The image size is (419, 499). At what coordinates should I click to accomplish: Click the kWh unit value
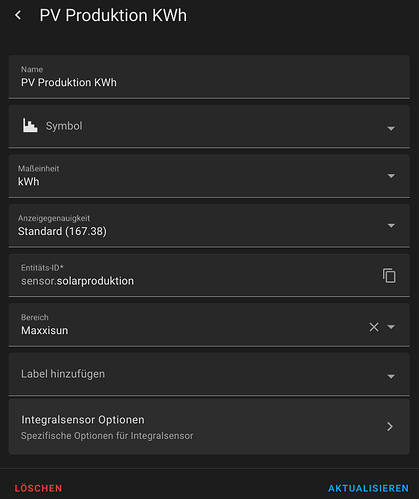click(29, 182)
